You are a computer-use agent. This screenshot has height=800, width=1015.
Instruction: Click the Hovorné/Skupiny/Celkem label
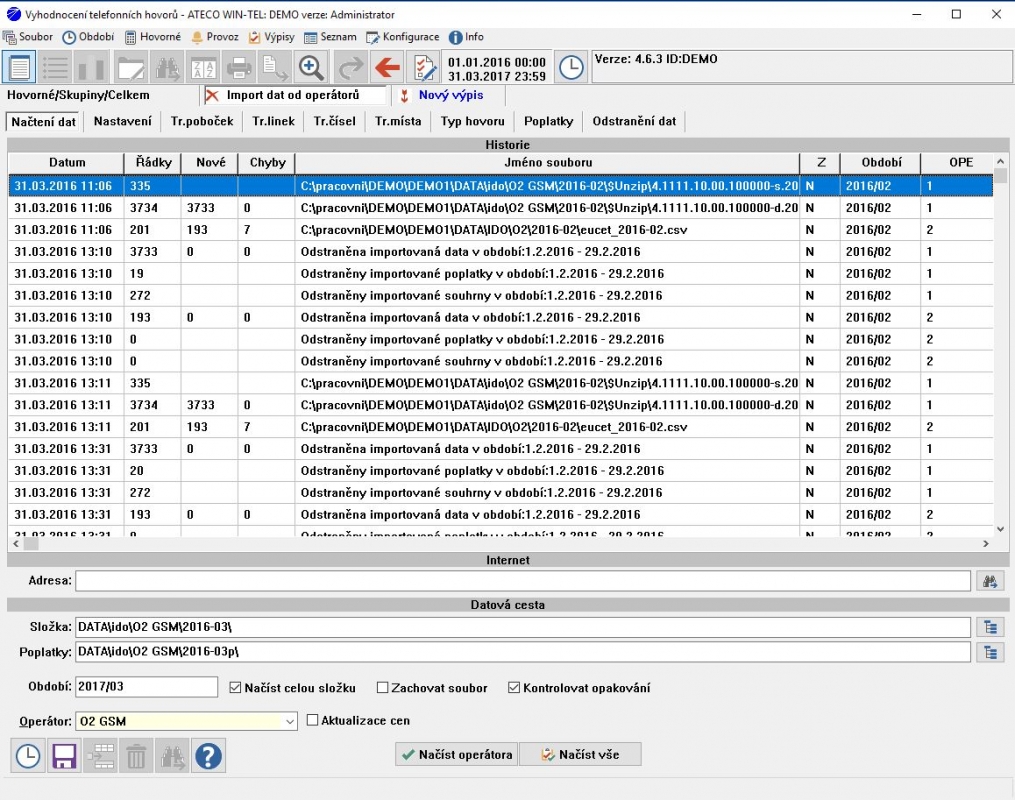point(78,95)
